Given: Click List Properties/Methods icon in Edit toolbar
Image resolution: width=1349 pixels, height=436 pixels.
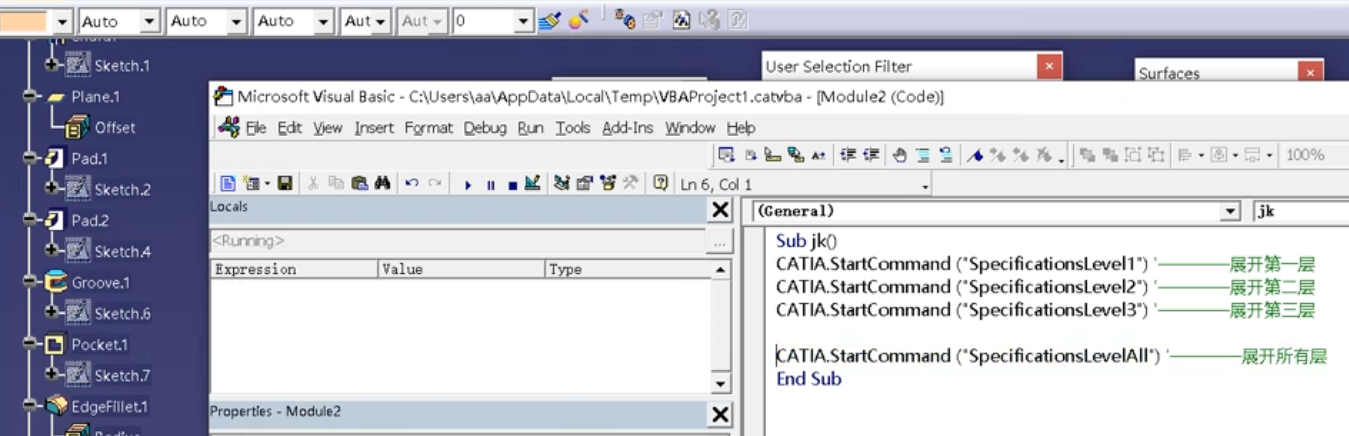Looking at the screenshot, I should (727, 155).
